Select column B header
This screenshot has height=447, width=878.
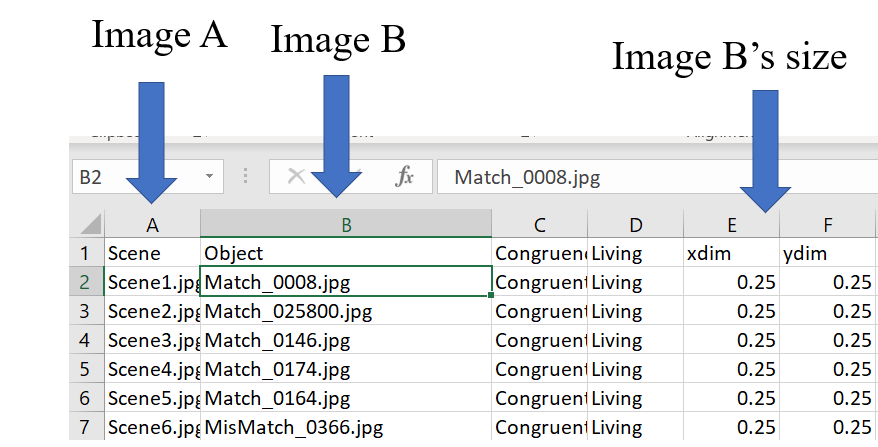tap(345, 225)
